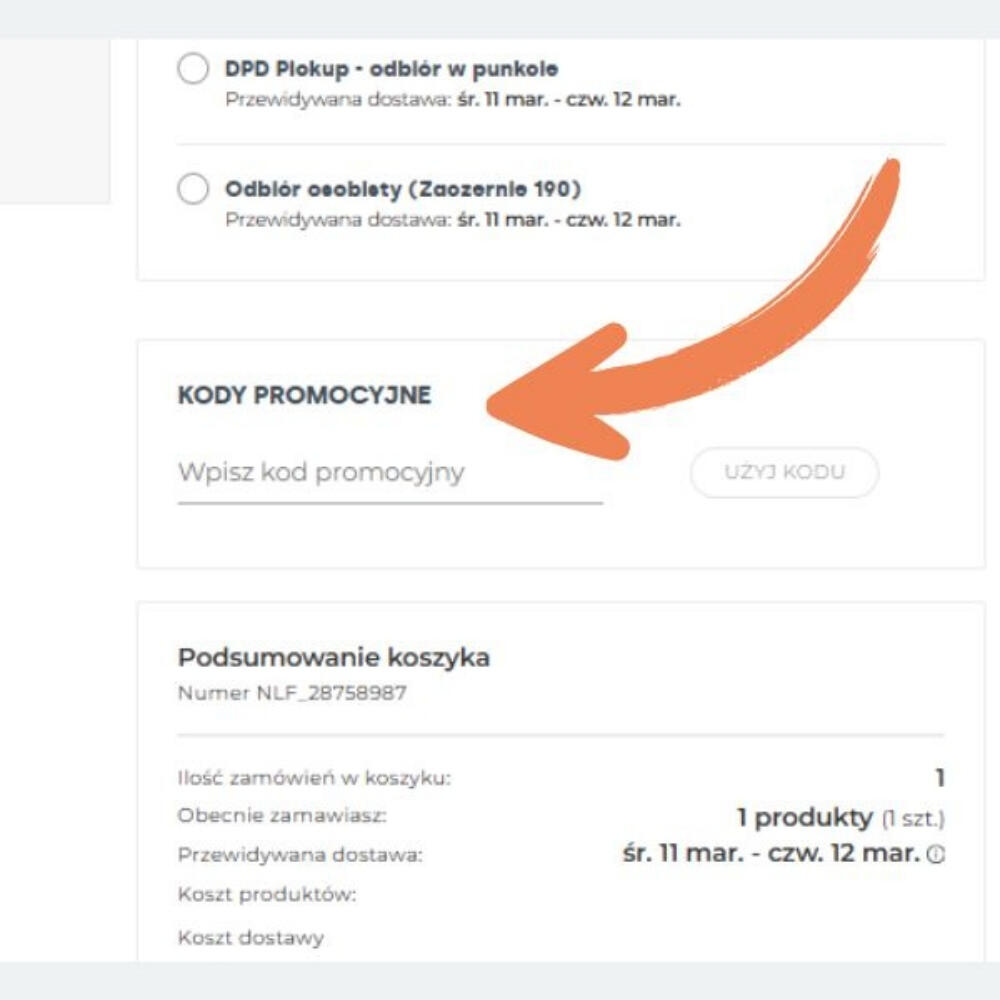Click the Obecnie zamawiasz label
This screenshot has height=1000, width=1000.
(x=282, y=816)
